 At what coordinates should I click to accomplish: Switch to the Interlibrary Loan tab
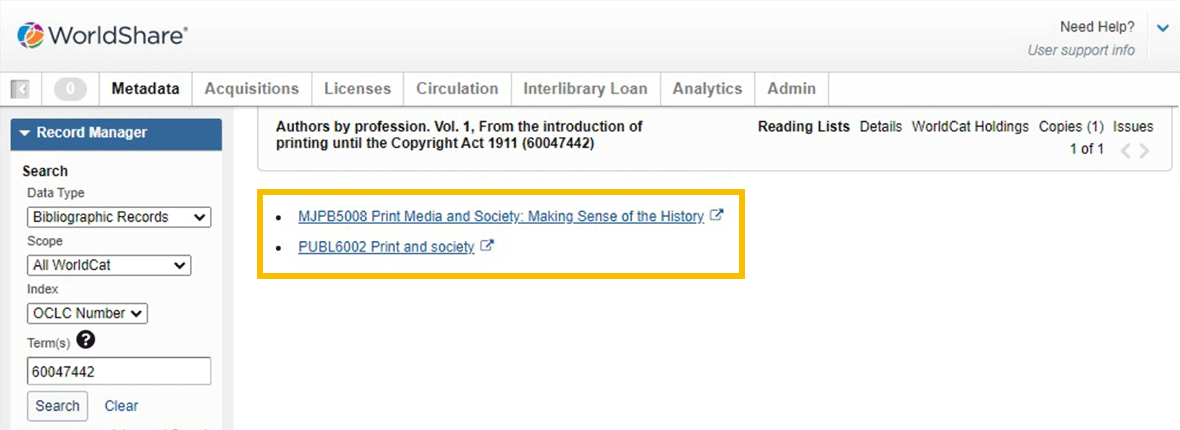[585, 89]
